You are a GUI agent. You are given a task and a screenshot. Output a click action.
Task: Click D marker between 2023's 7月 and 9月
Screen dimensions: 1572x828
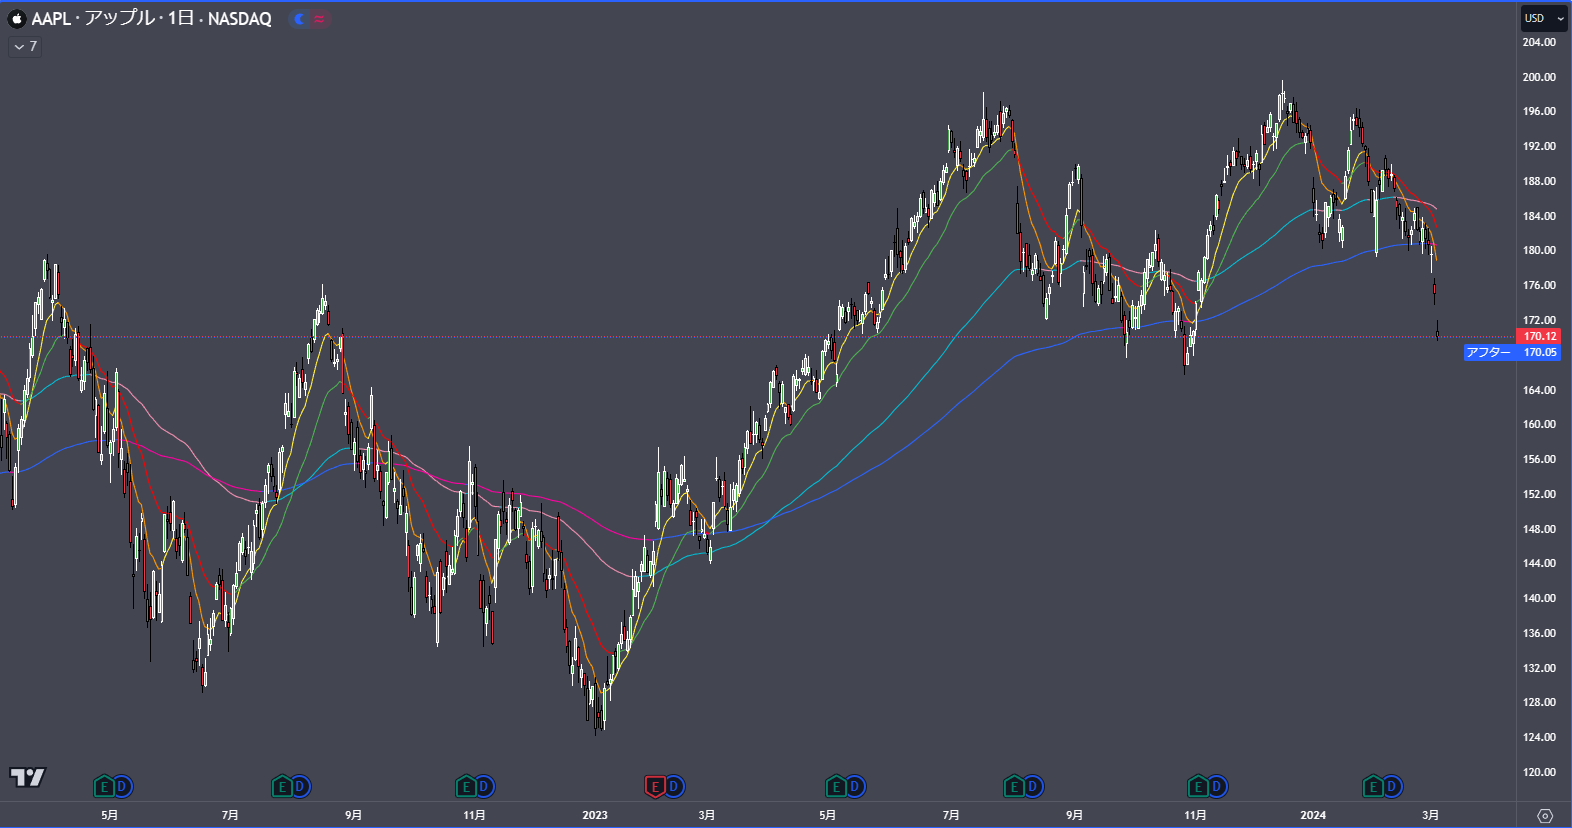(x=1033, y=787)
